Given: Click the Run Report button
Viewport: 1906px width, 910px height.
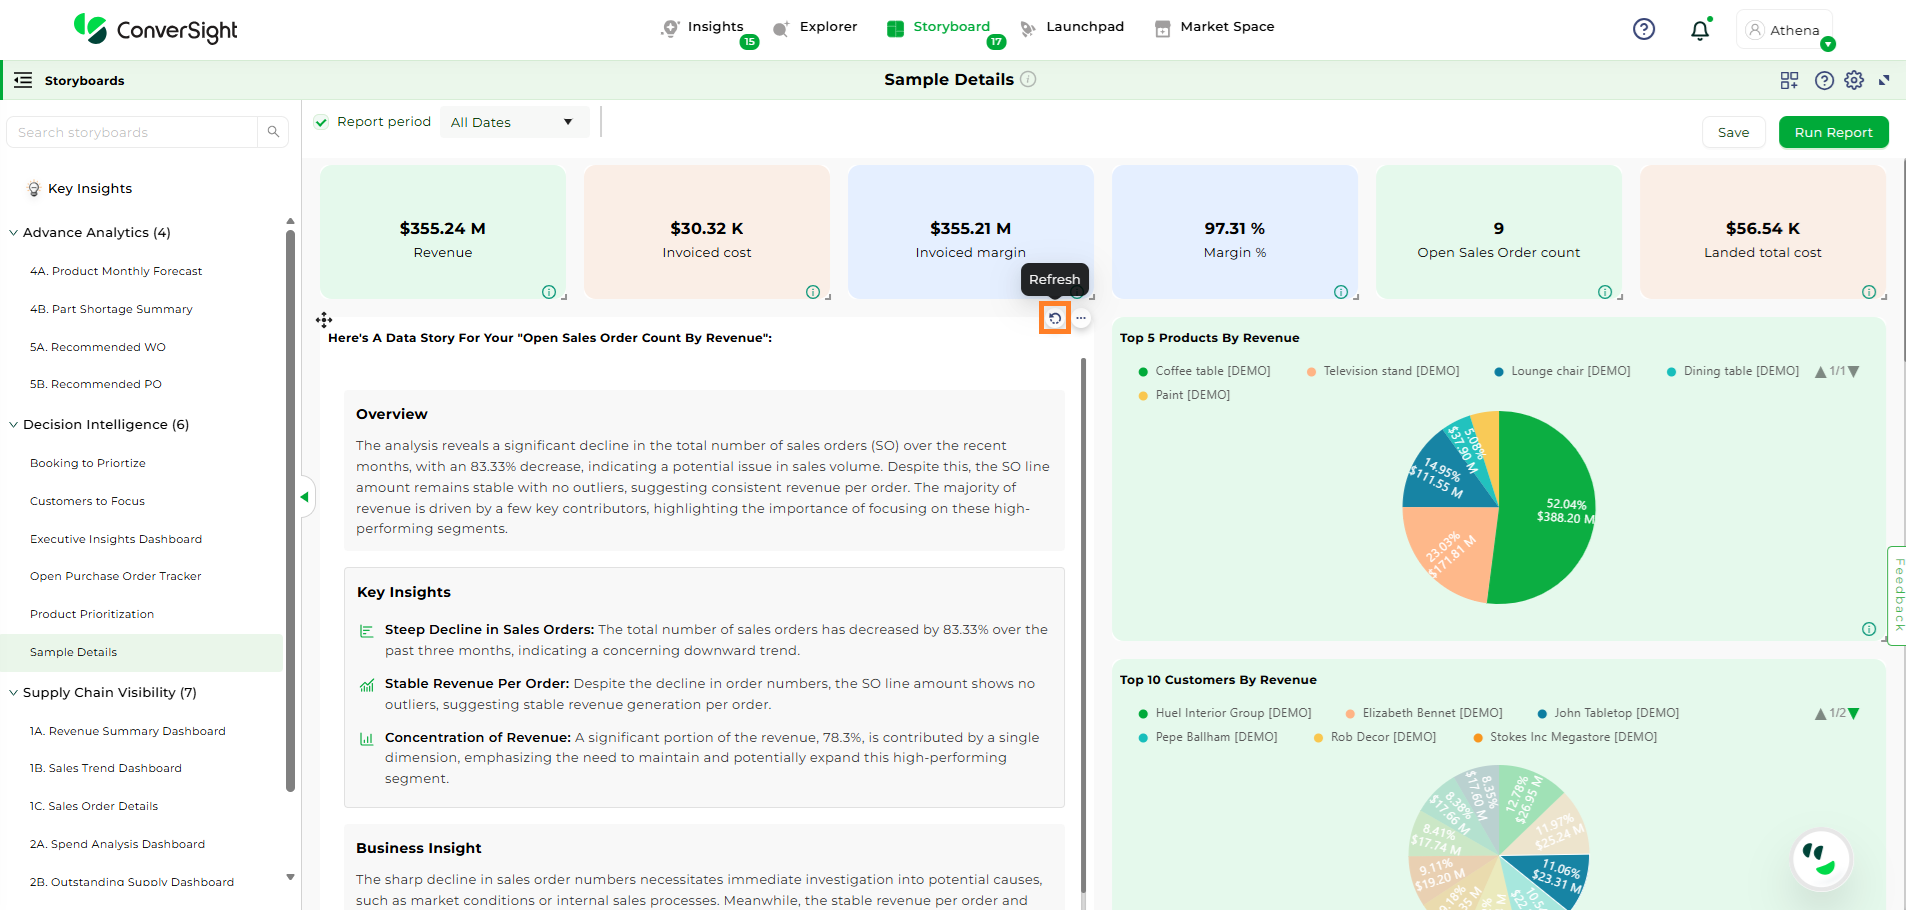Looking at the screenshot, I should [x=1832, y=132].
